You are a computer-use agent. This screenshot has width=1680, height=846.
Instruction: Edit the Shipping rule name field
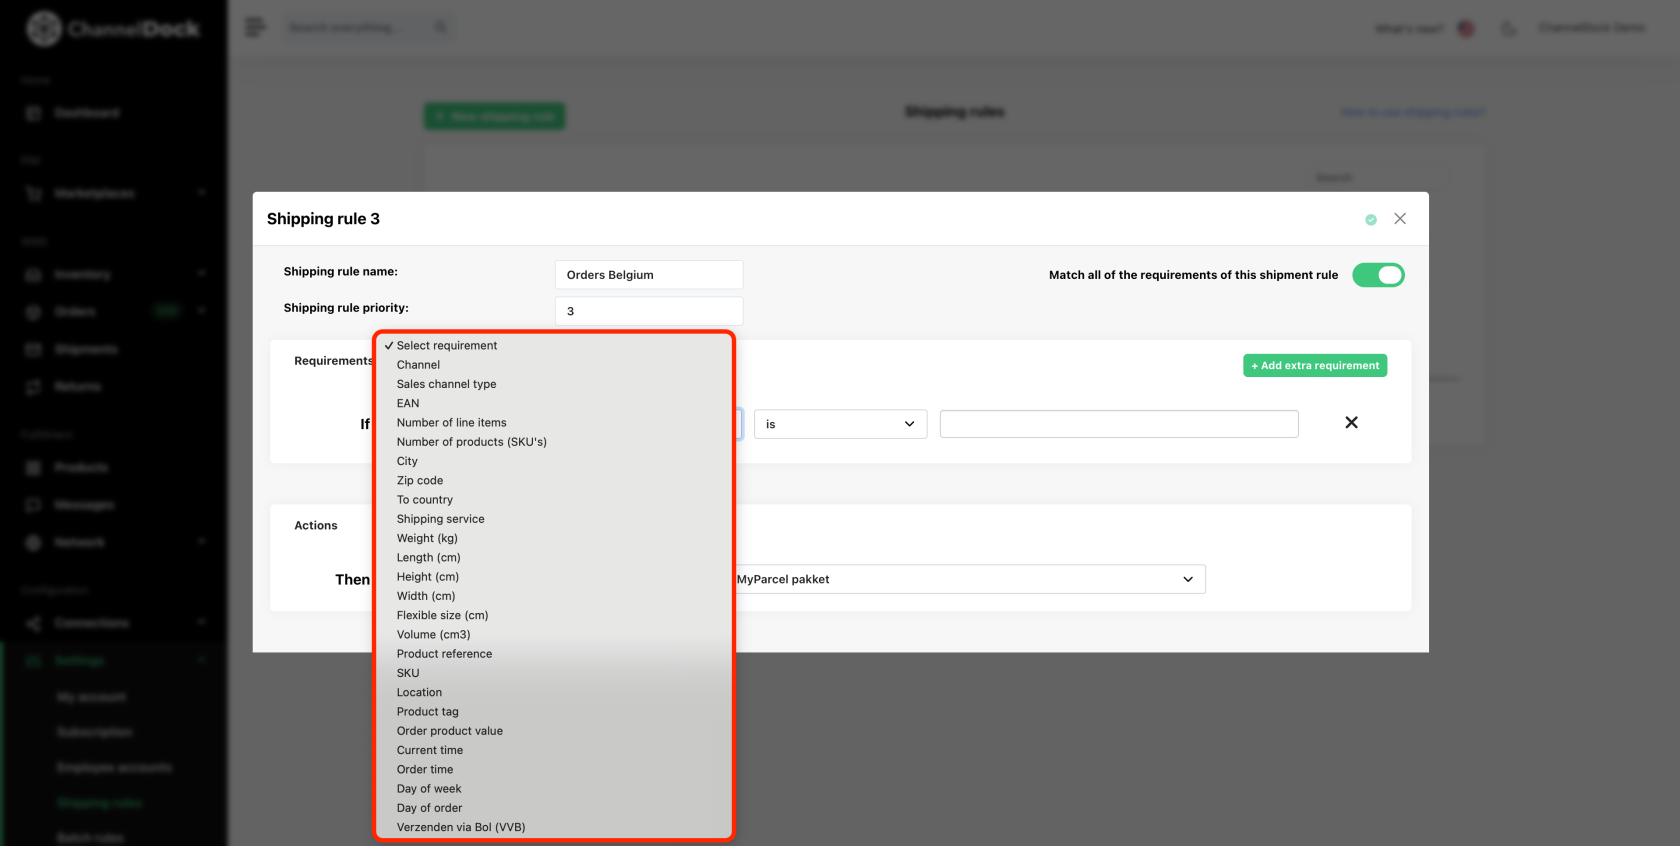649,275
